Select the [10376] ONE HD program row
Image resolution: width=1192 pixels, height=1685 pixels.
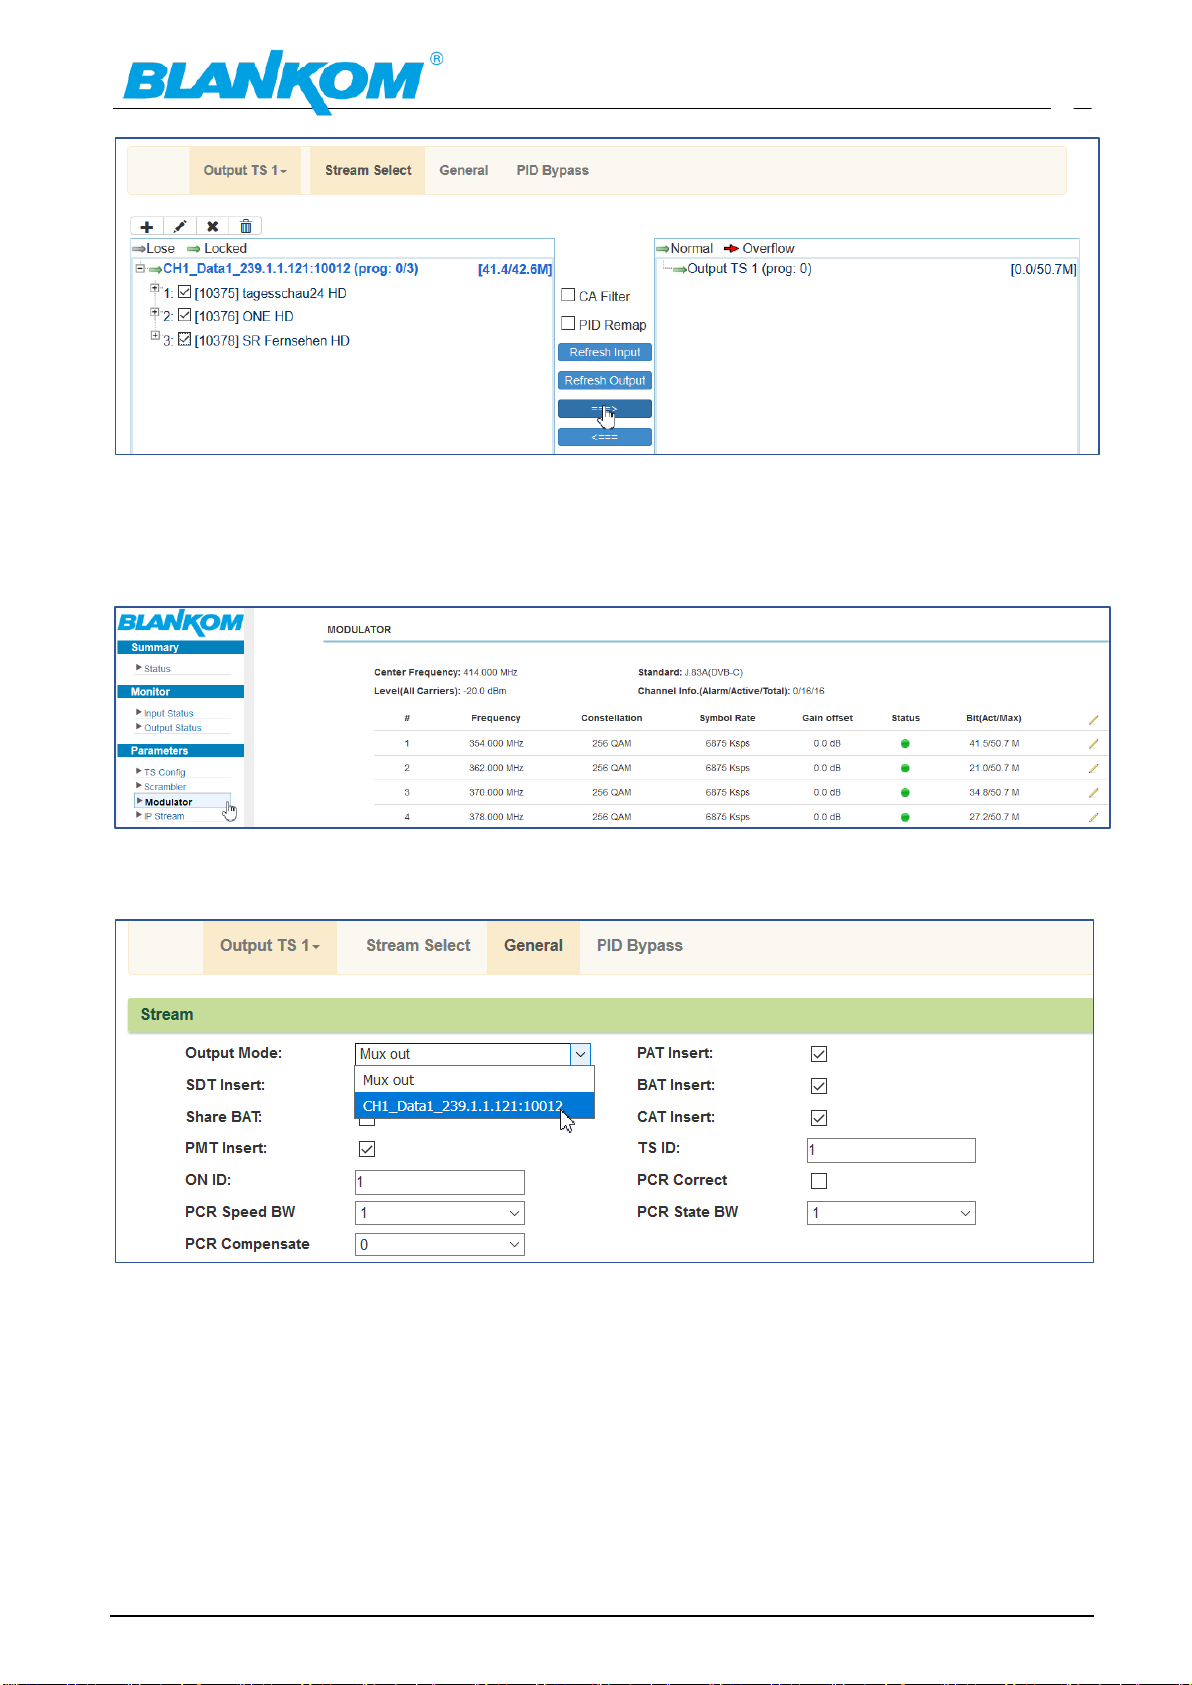244,316
